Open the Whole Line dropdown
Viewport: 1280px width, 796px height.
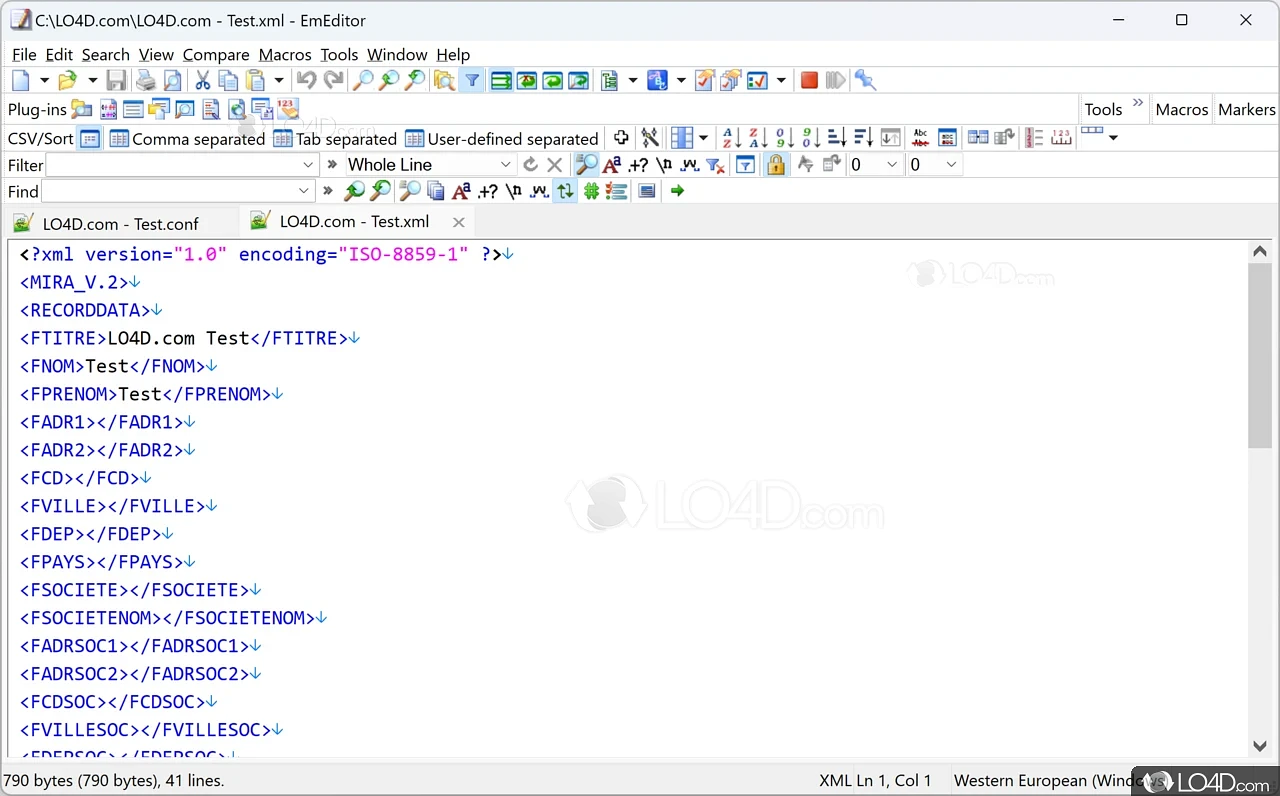tap(505, 165)
